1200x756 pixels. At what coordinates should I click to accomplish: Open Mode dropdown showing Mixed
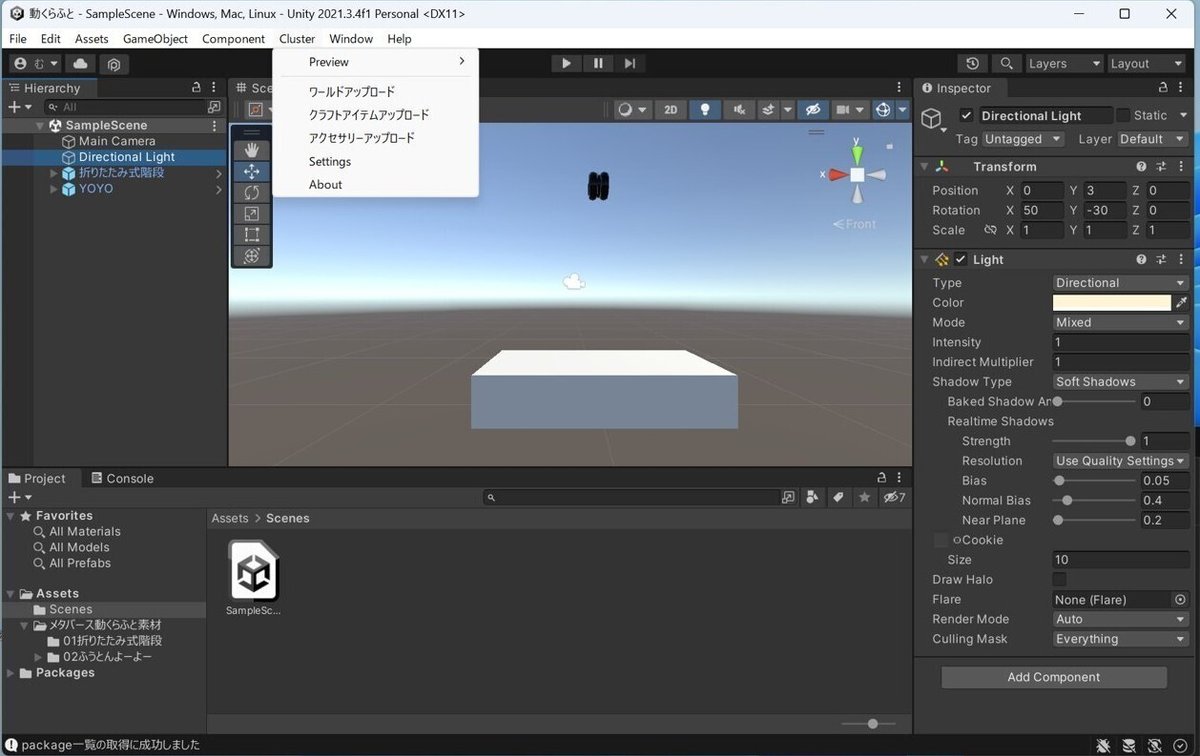pyautogui.click(x=1120, y=322)
